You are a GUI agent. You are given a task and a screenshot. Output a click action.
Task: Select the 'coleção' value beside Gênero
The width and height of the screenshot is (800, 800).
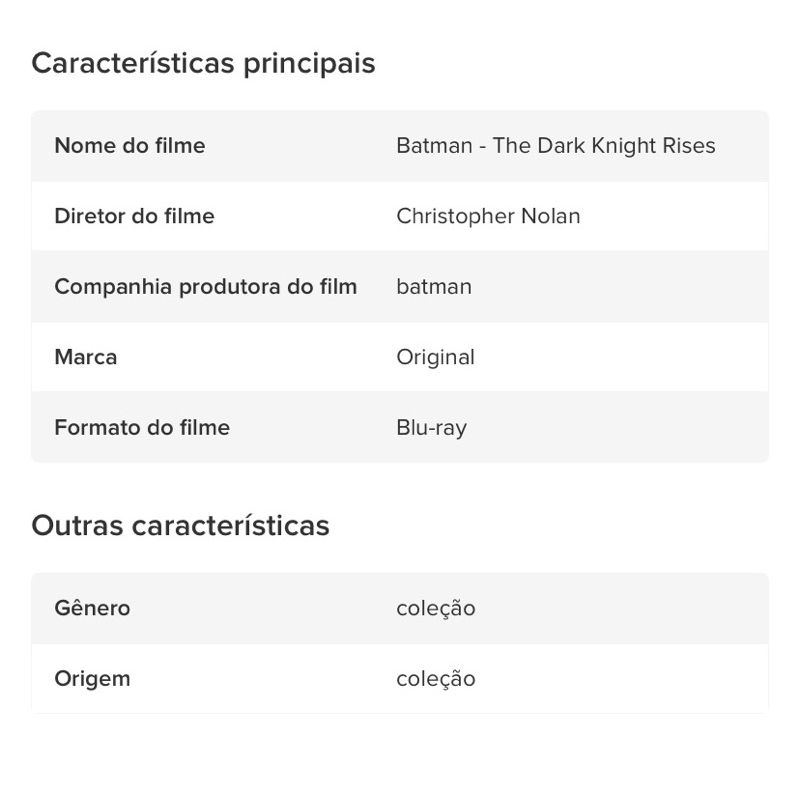435,608
